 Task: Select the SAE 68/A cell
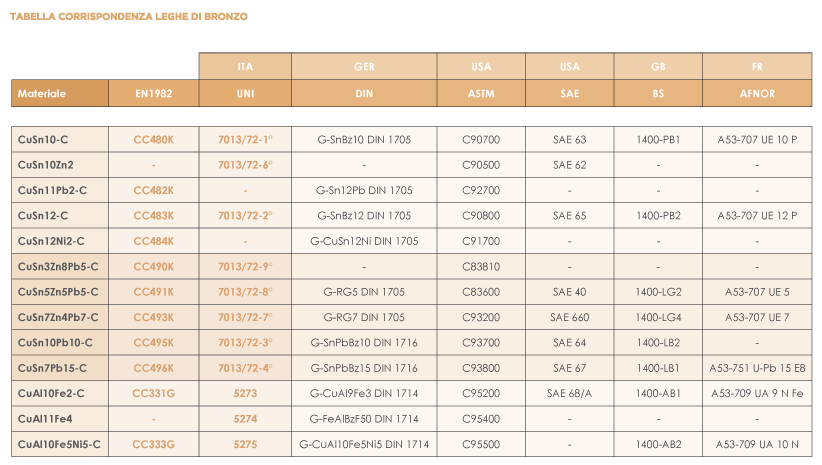570,393
